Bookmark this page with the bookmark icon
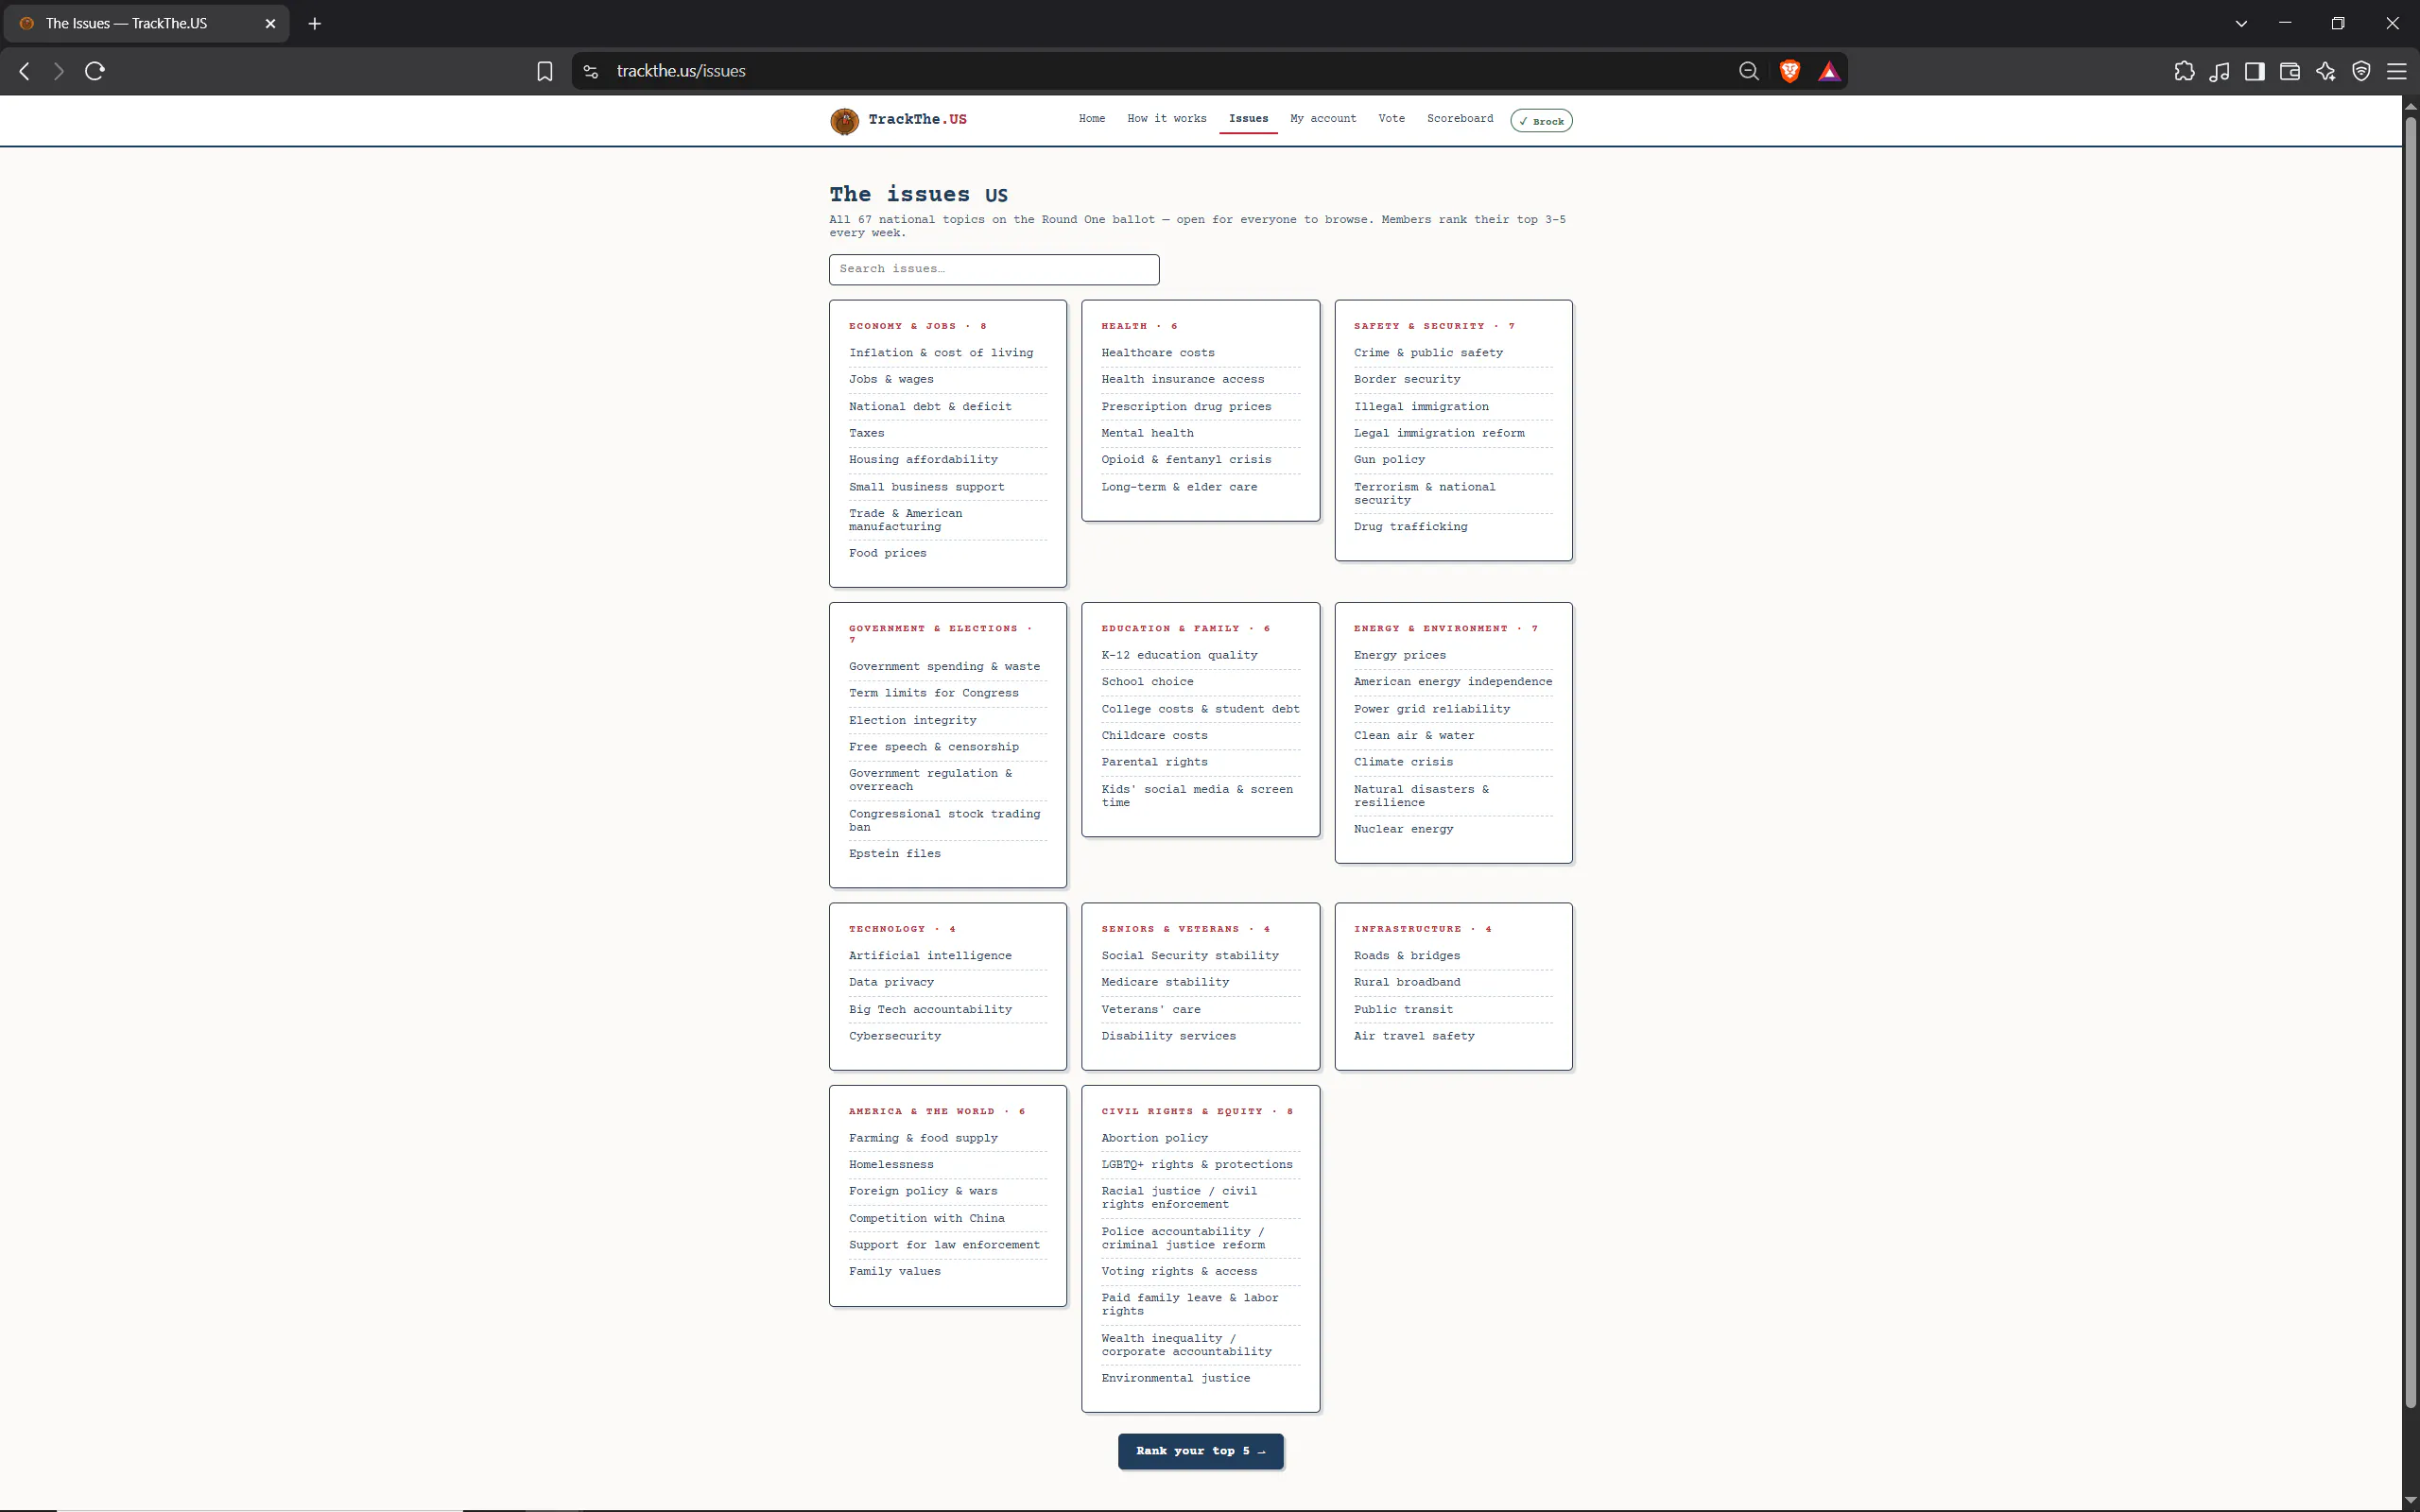 click(x=545, y=71)
